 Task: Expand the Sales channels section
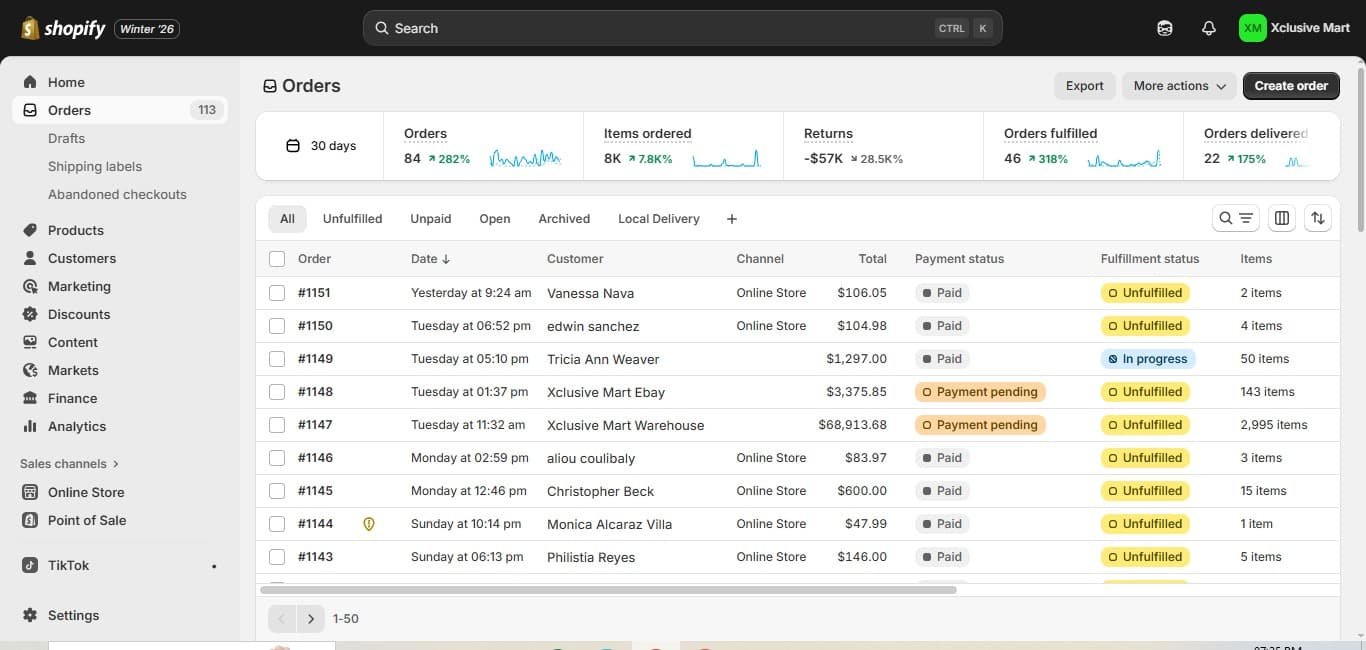pyautogui.click(x=69, y=464)
